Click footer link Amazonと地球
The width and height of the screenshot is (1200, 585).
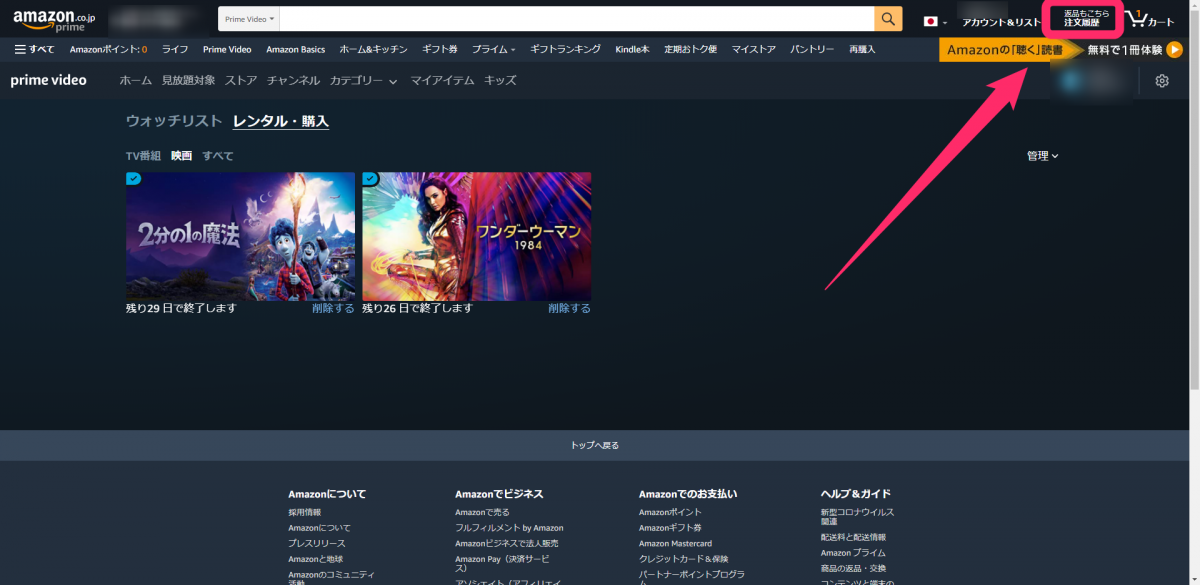click(315, 559)
